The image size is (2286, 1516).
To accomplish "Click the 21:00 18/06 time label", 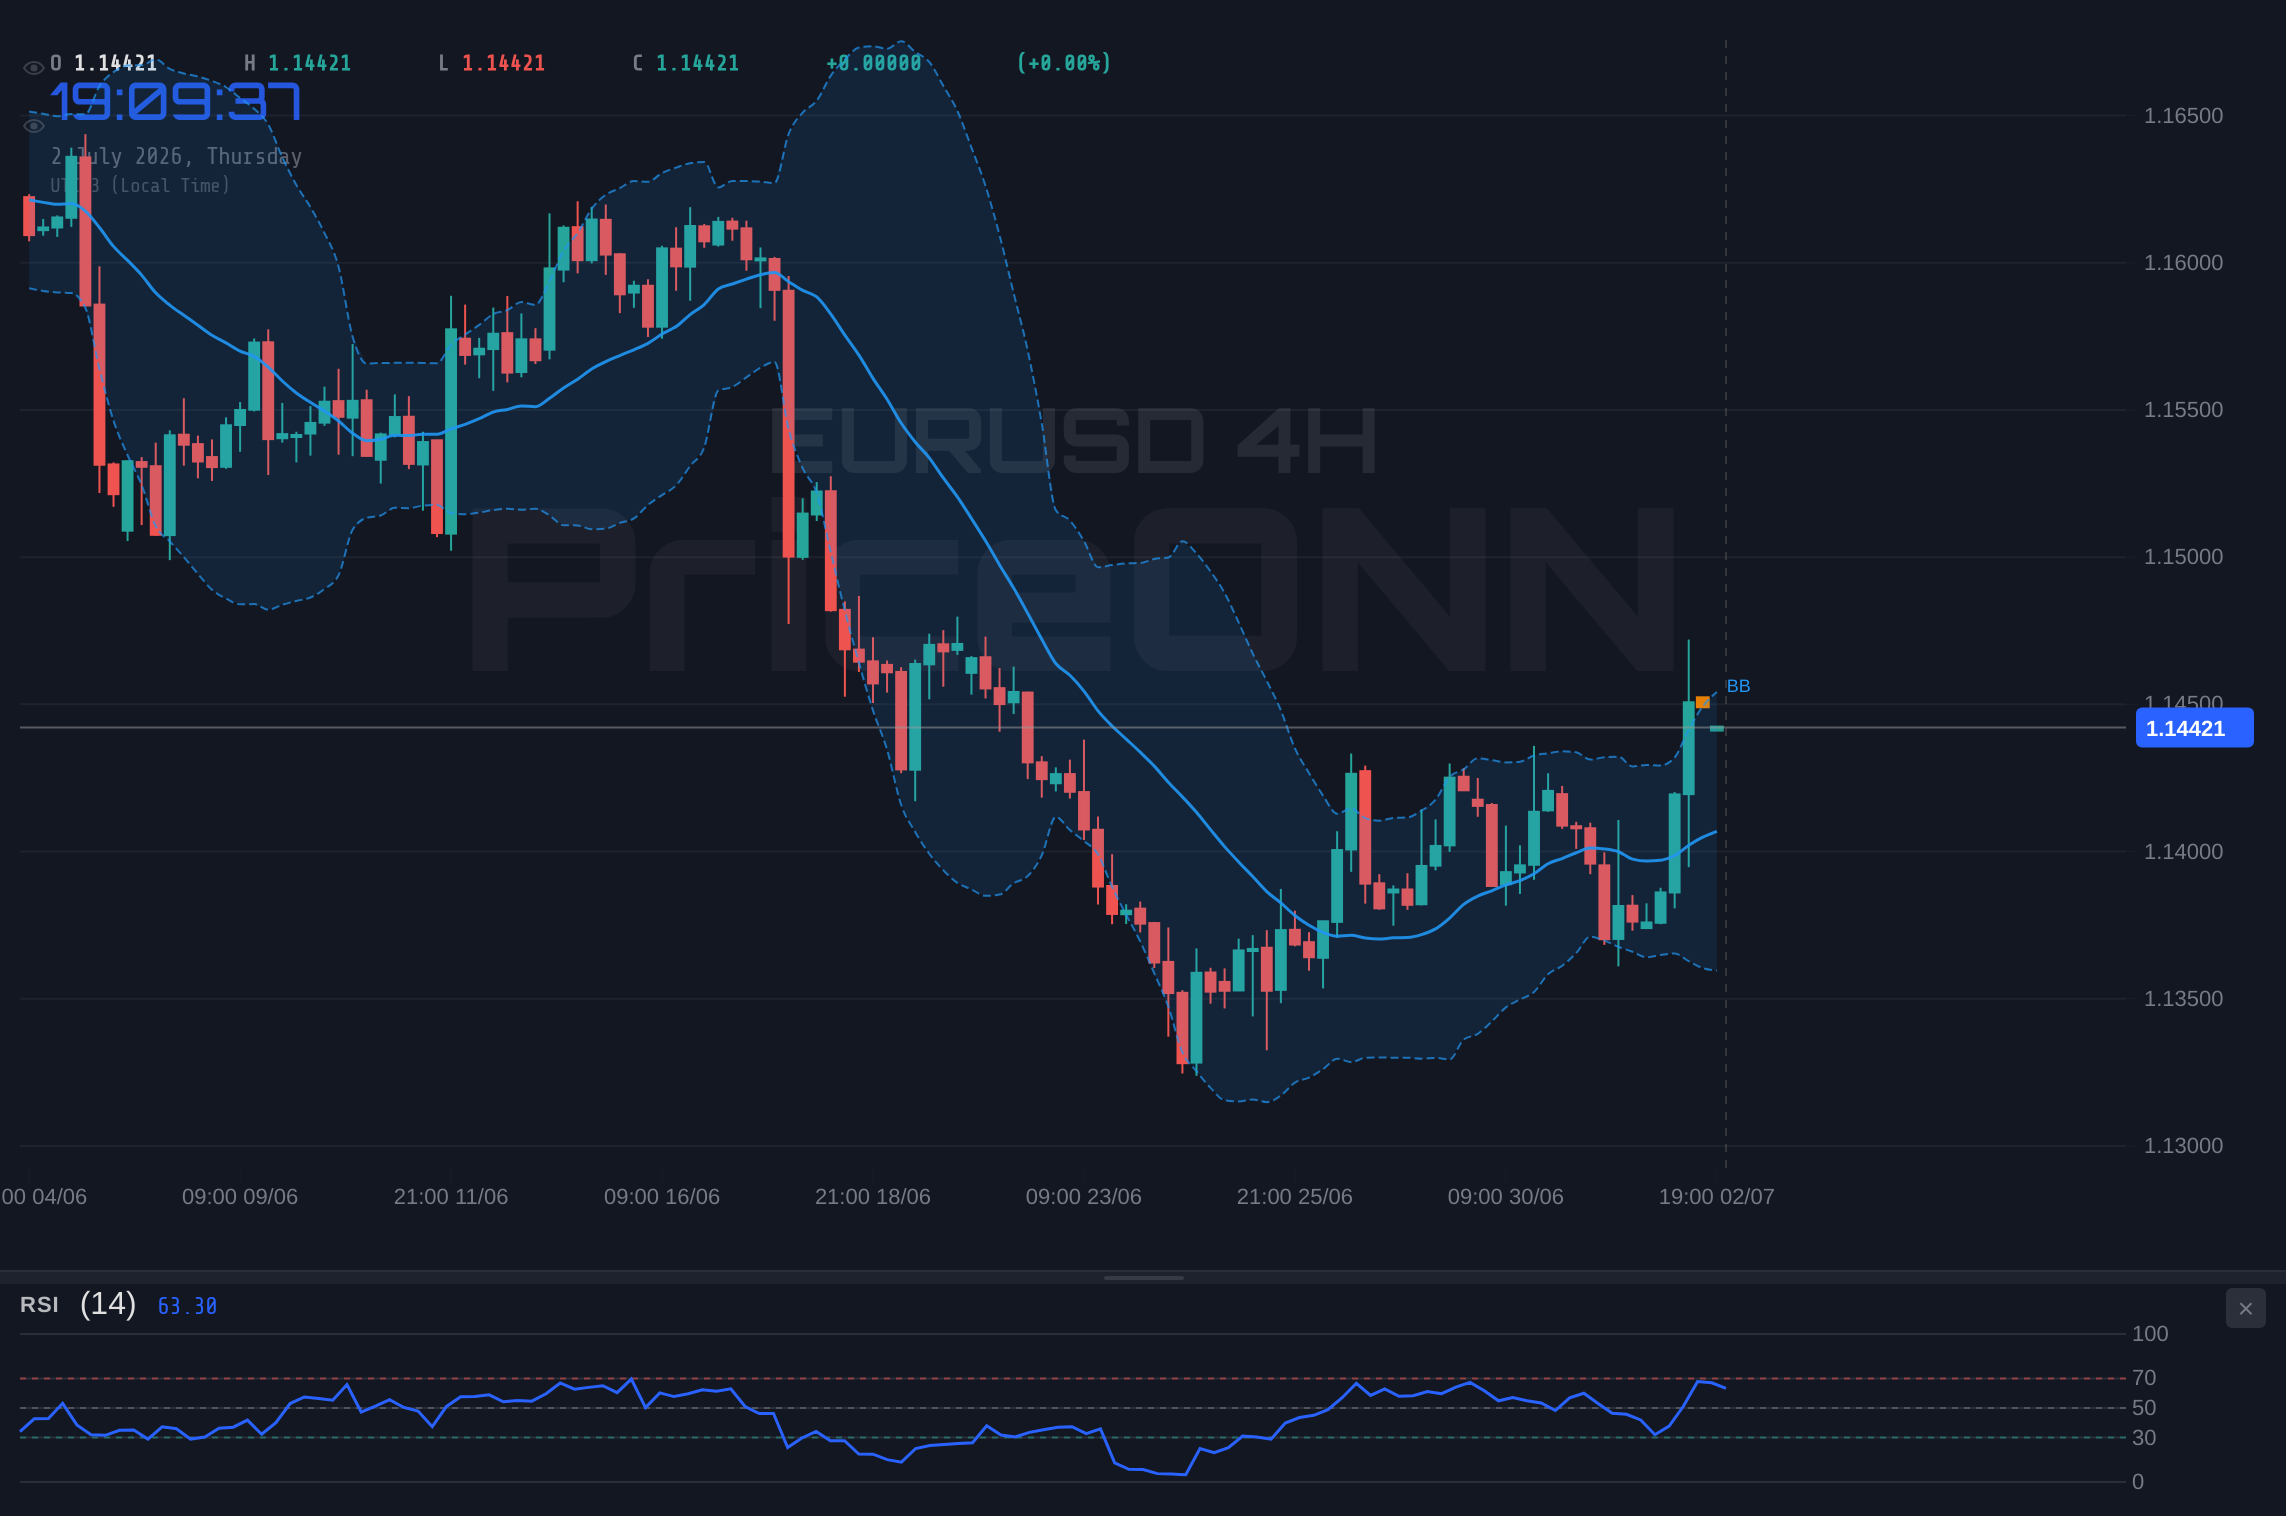I will pos(873,1197).
